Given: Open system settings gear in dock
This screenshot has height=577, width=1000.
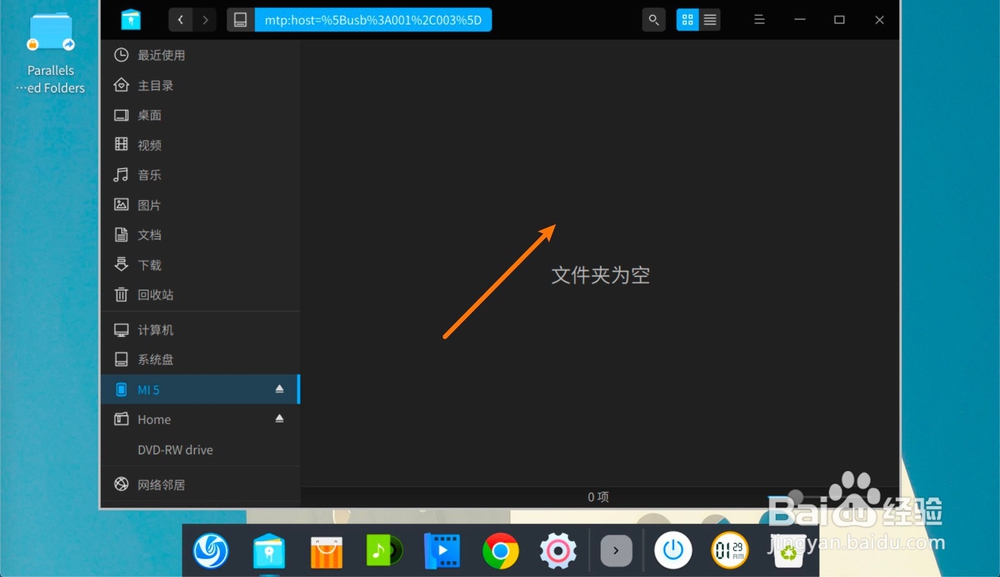Looking at the screenshot, I should pyautogui.click(x=558, y=551).
